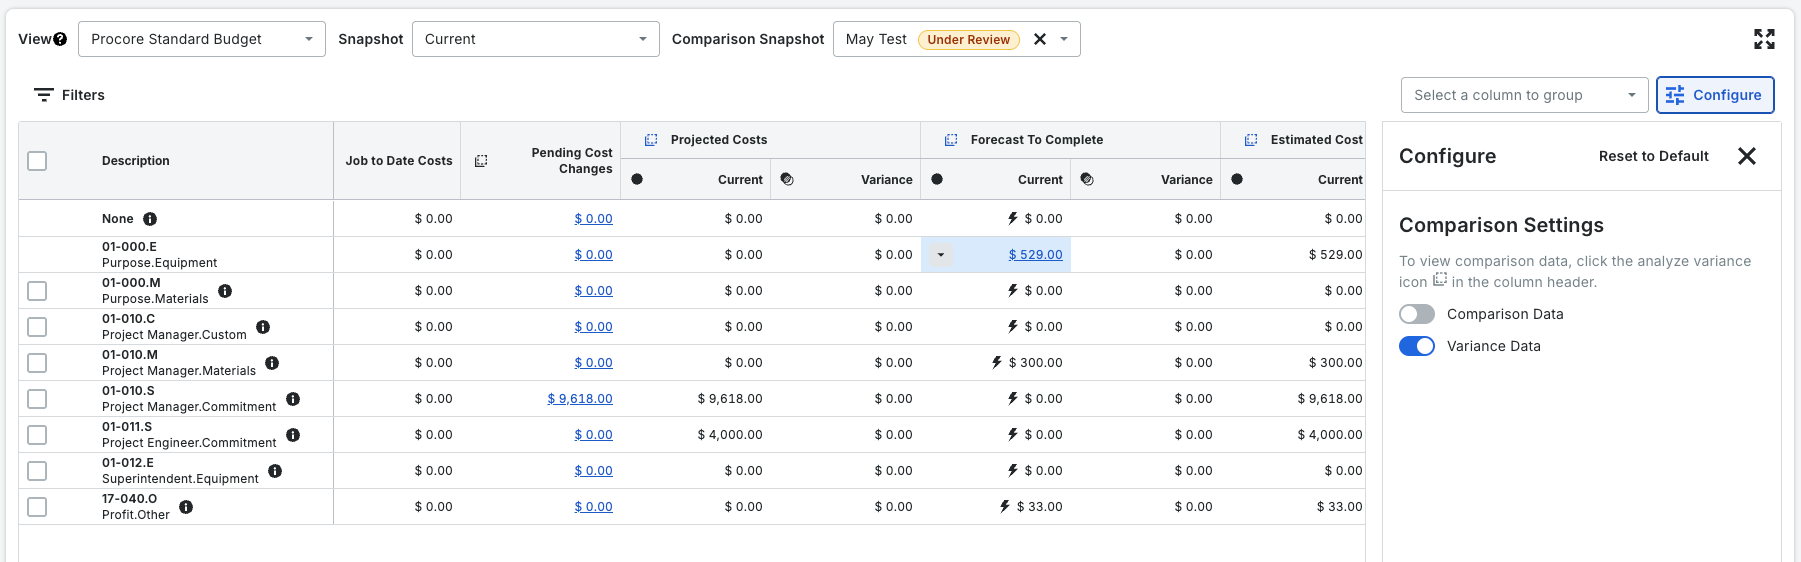The width and height of the screenshot is (1801, 562).
Task: Click the Configure button
Action: (1715, 95)
